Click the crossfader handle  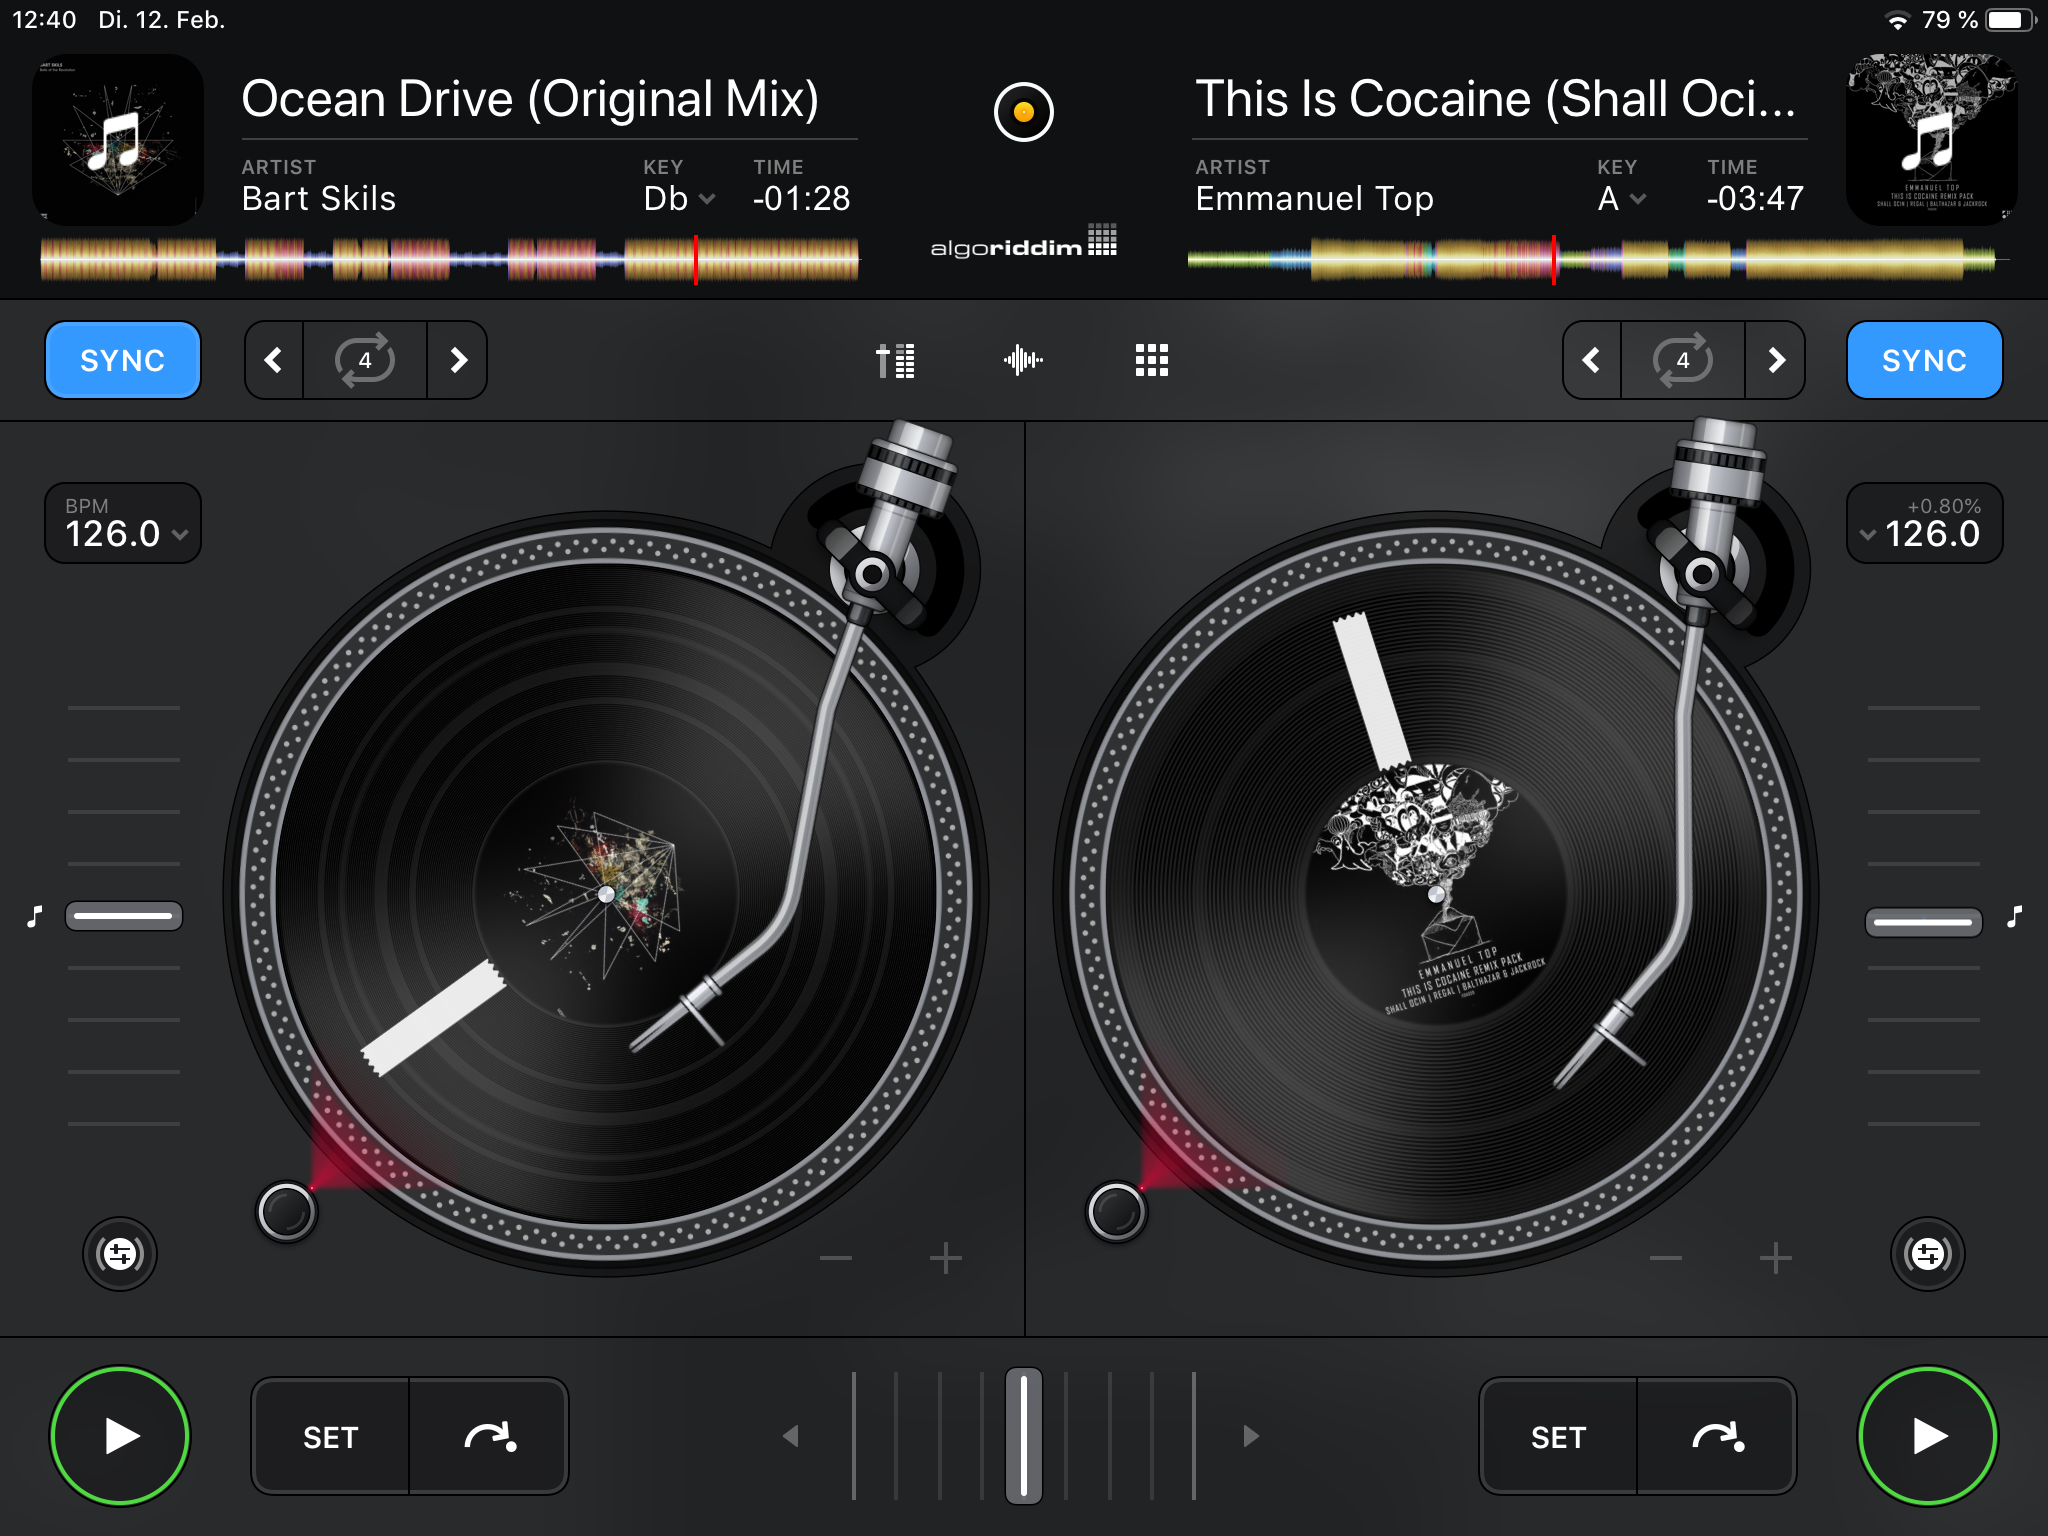click(1023, 1436)
